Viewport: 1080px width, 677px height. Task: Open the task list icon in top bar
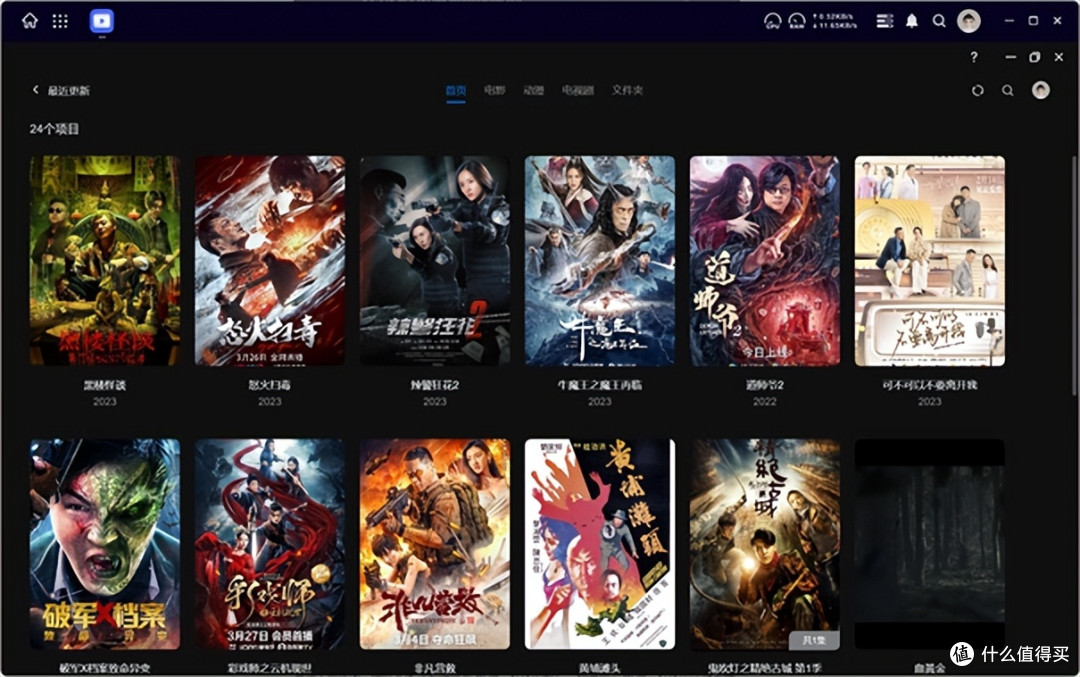click(884, 21)
